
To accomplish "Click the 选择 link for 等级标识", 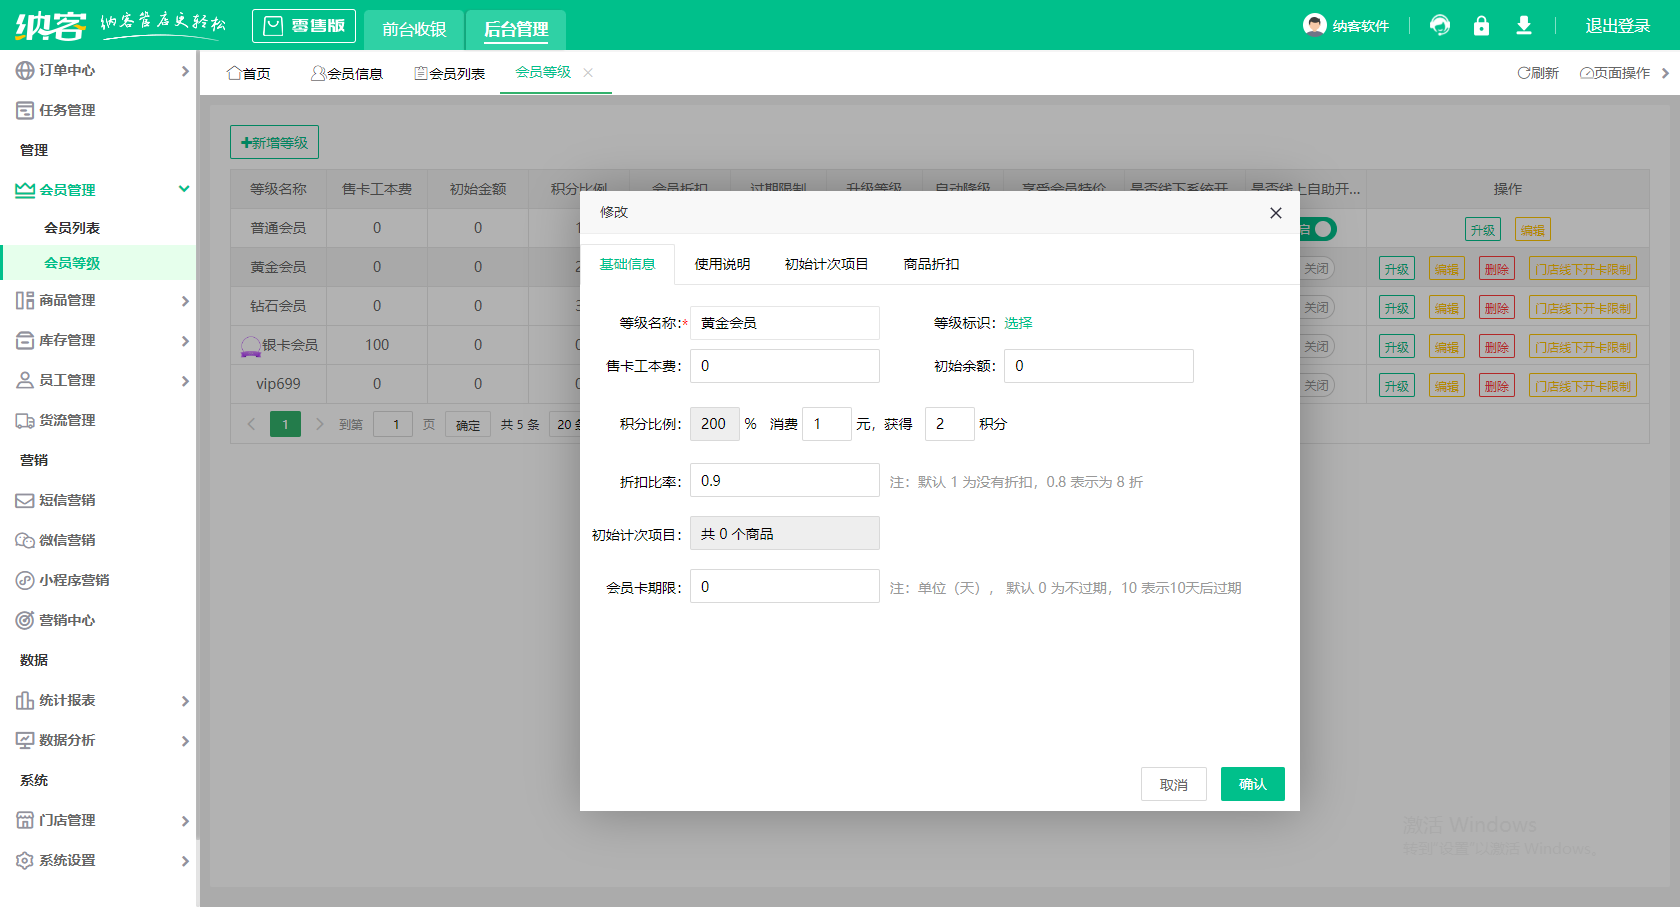I will point(1018,323).
